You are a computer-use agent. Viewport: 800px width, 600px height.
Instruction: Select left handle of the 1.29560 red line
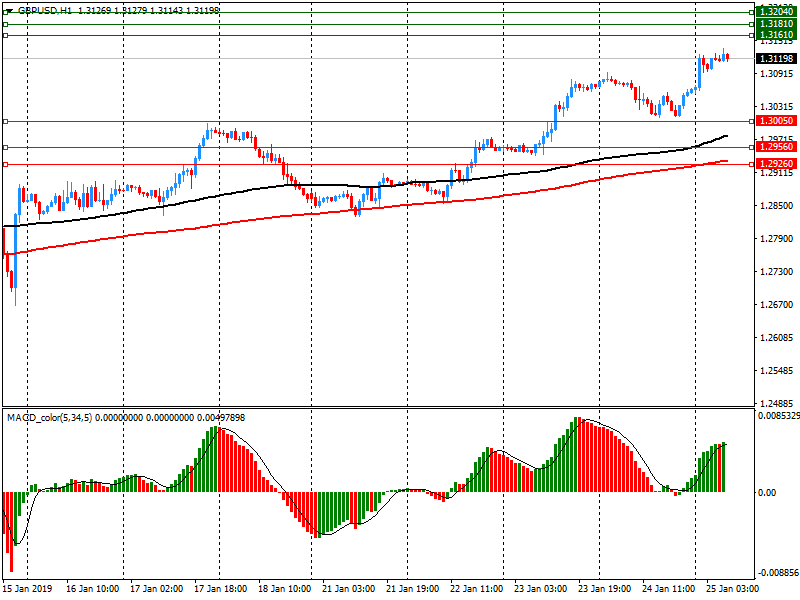pos(6,147)
